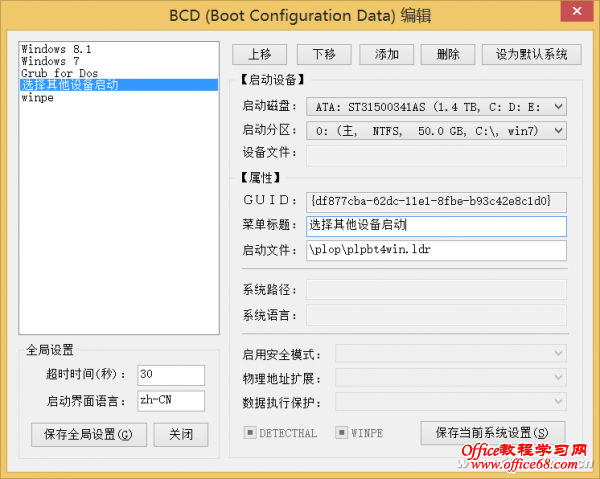Click the GUID field
This screenshot has height=479, width=600.
point(436,202)
